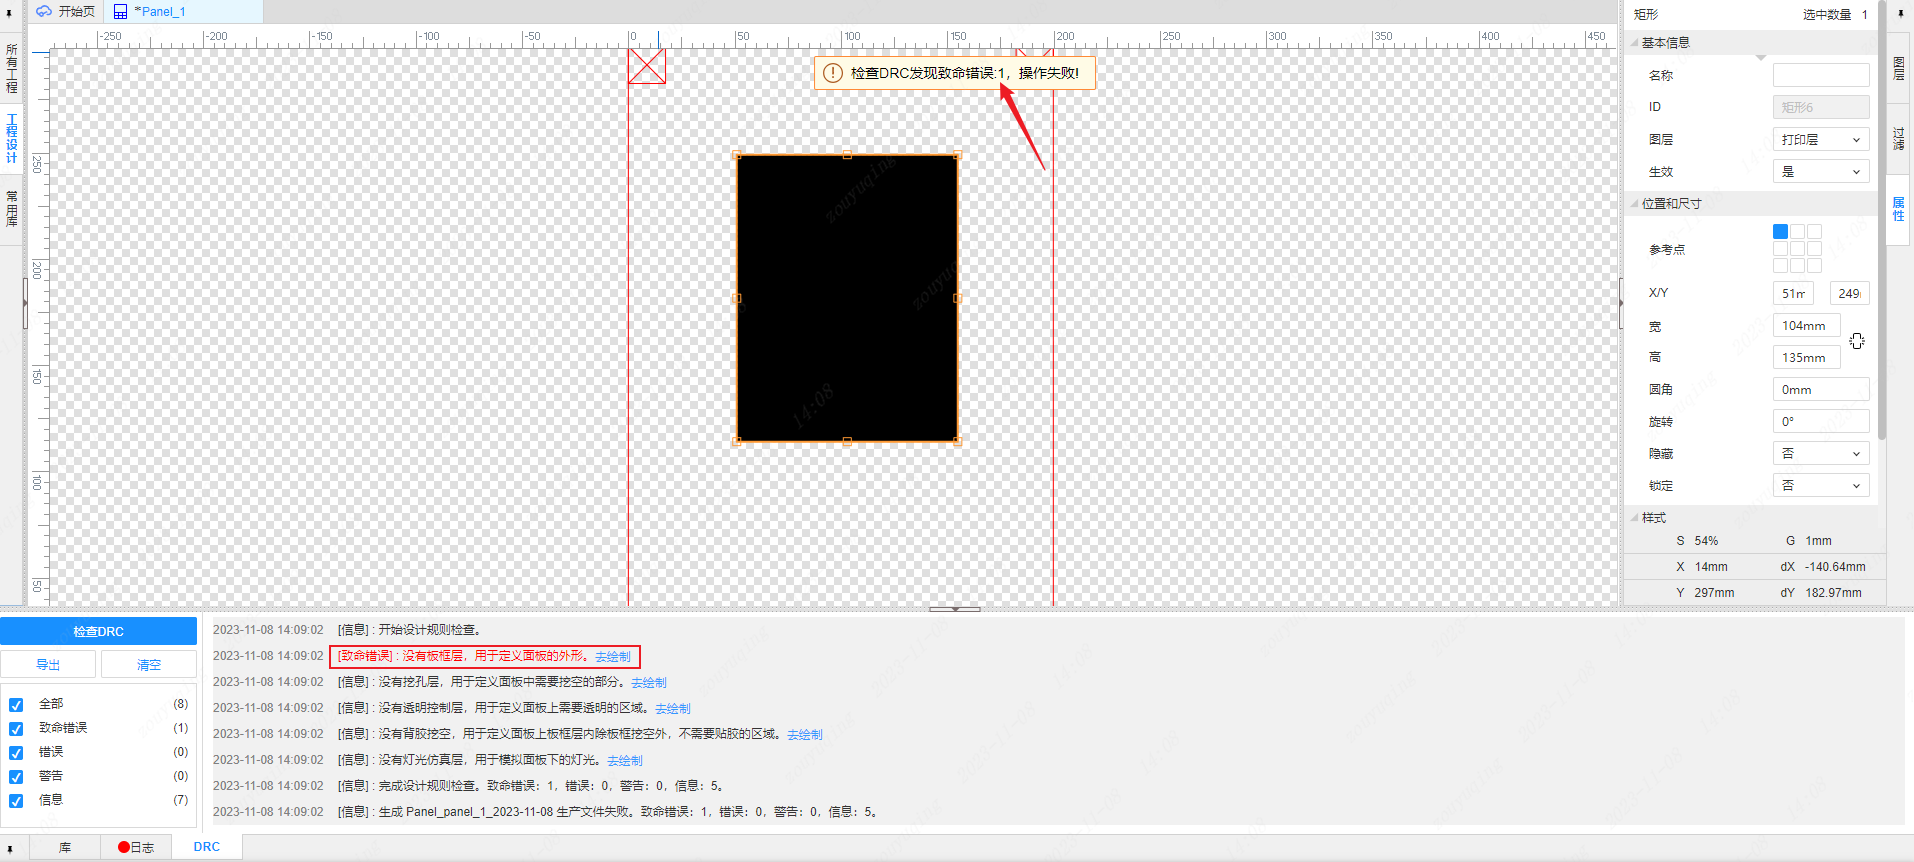Click the pin icon left of 开始页 tab
This screenshot has width=1914, height=862.
[x=9, y=13]
